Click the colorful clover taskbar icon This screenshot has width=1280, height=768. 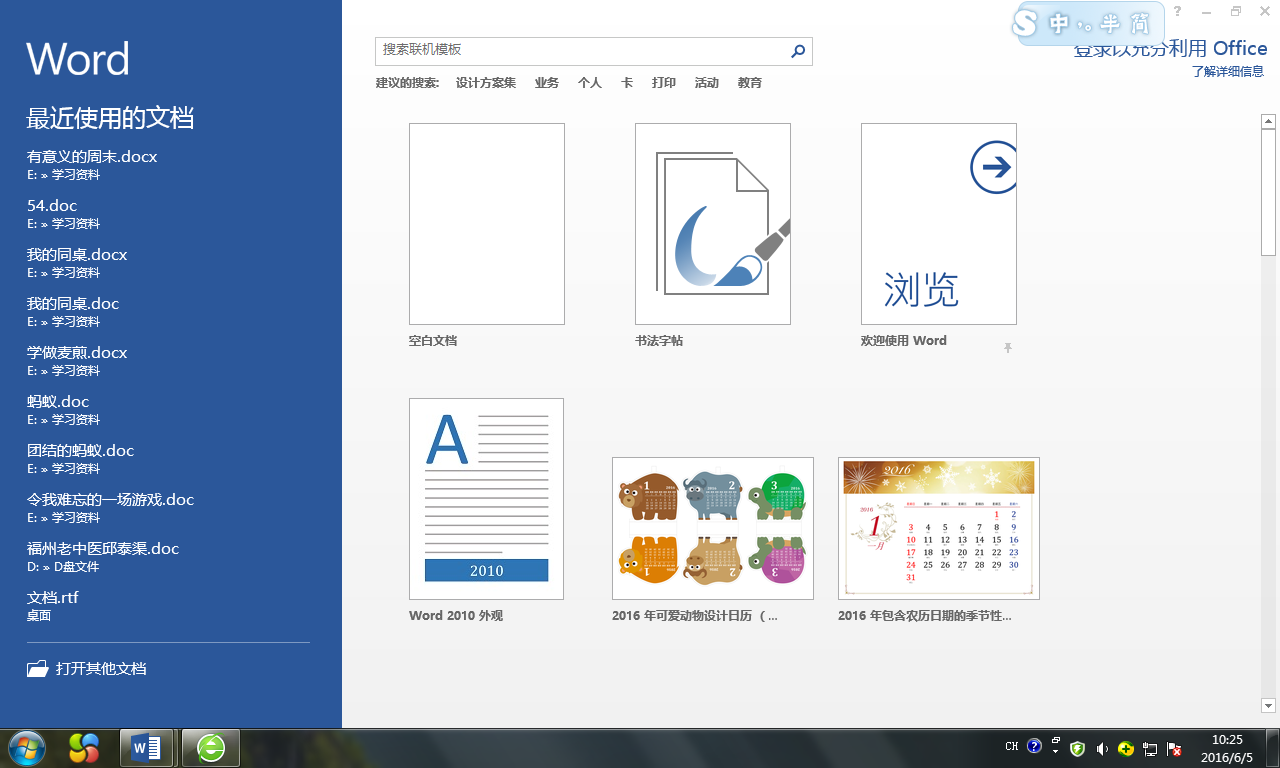pos(84,747)
